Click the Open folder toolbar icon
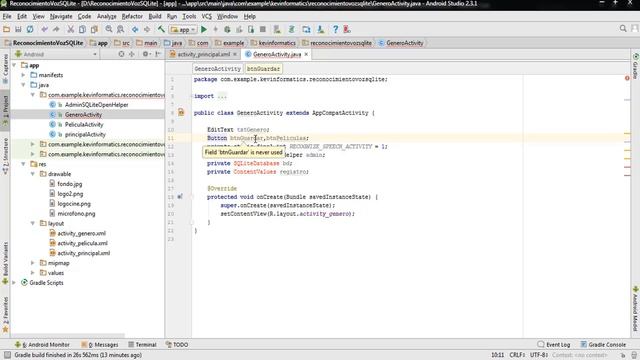Image resolution: width=640 pixels, height=360 pixels. click(7, 29)
